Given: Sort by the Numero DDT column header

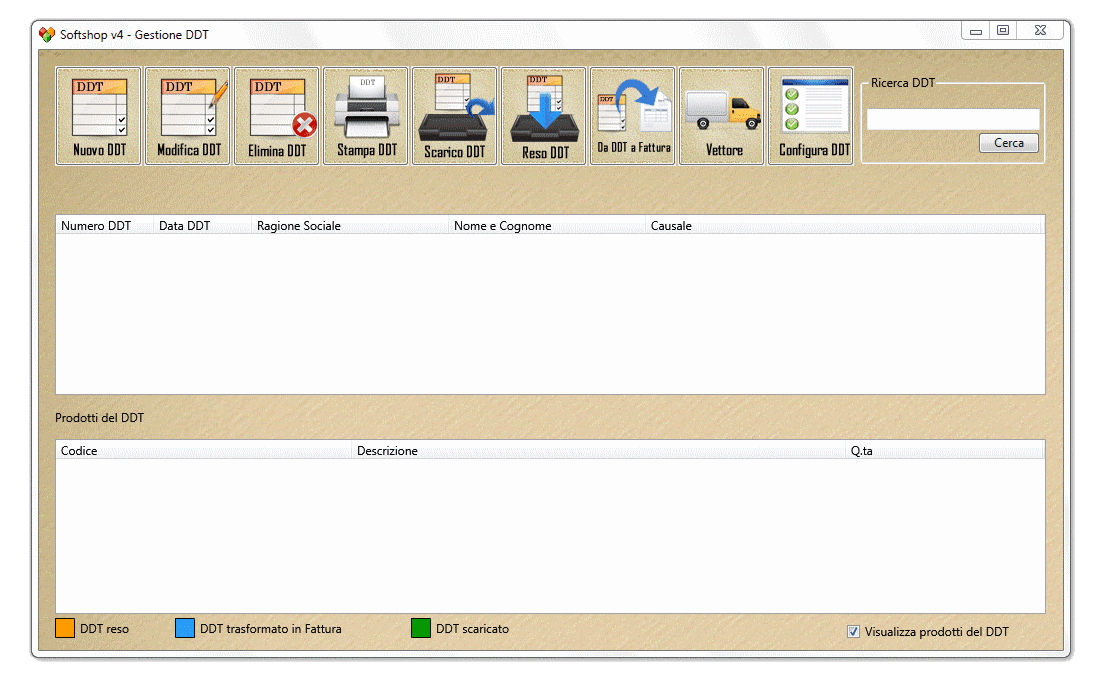Looking at the screenshot, I should [94, 225].
